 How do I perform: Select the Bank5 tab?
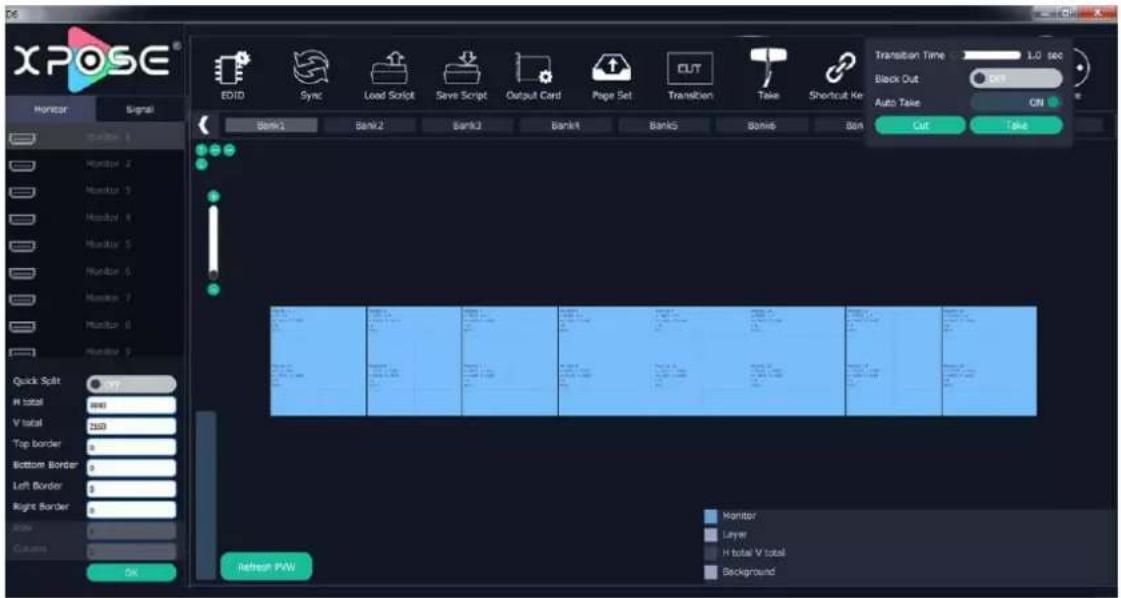[663, 125]
